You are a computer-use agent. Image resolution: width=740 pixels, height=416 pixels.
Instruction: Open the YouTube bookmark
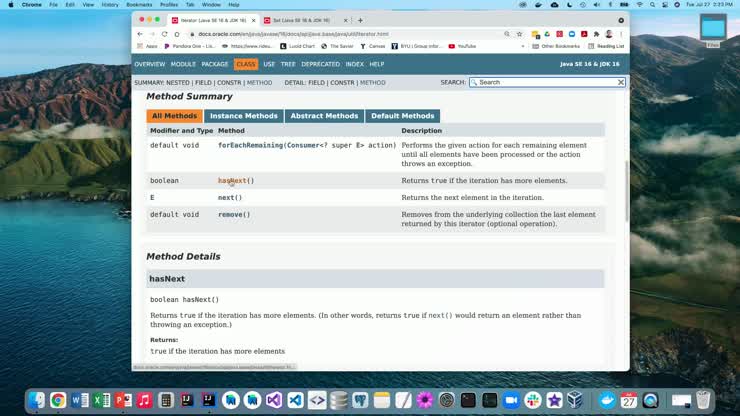[462, 46]
